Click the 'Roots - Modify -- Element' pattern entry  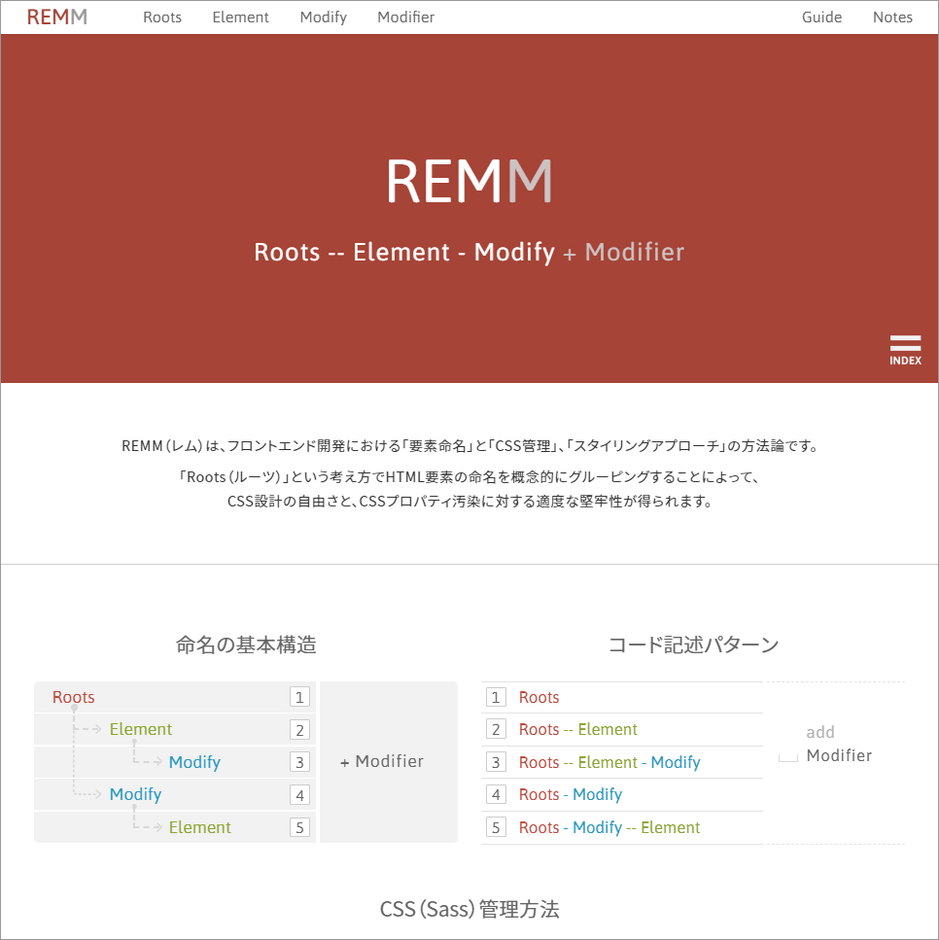tap(608, 827)
